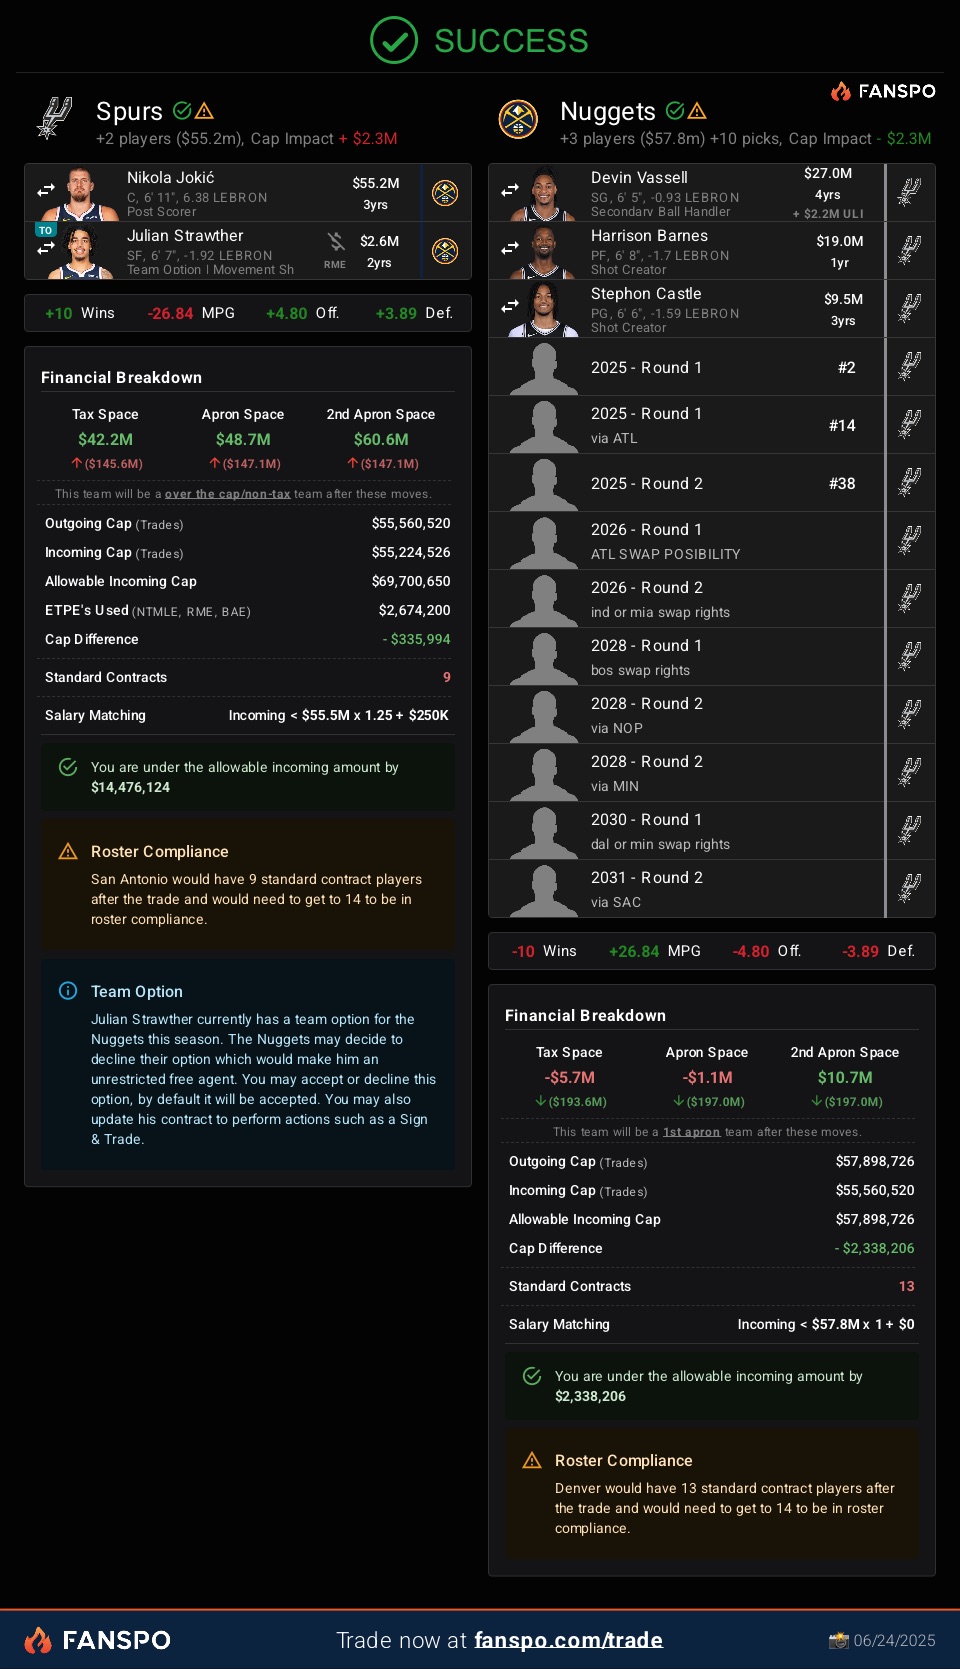
Task: Click the 'Stephon Castle' player name
Action: tap(646, 294)
